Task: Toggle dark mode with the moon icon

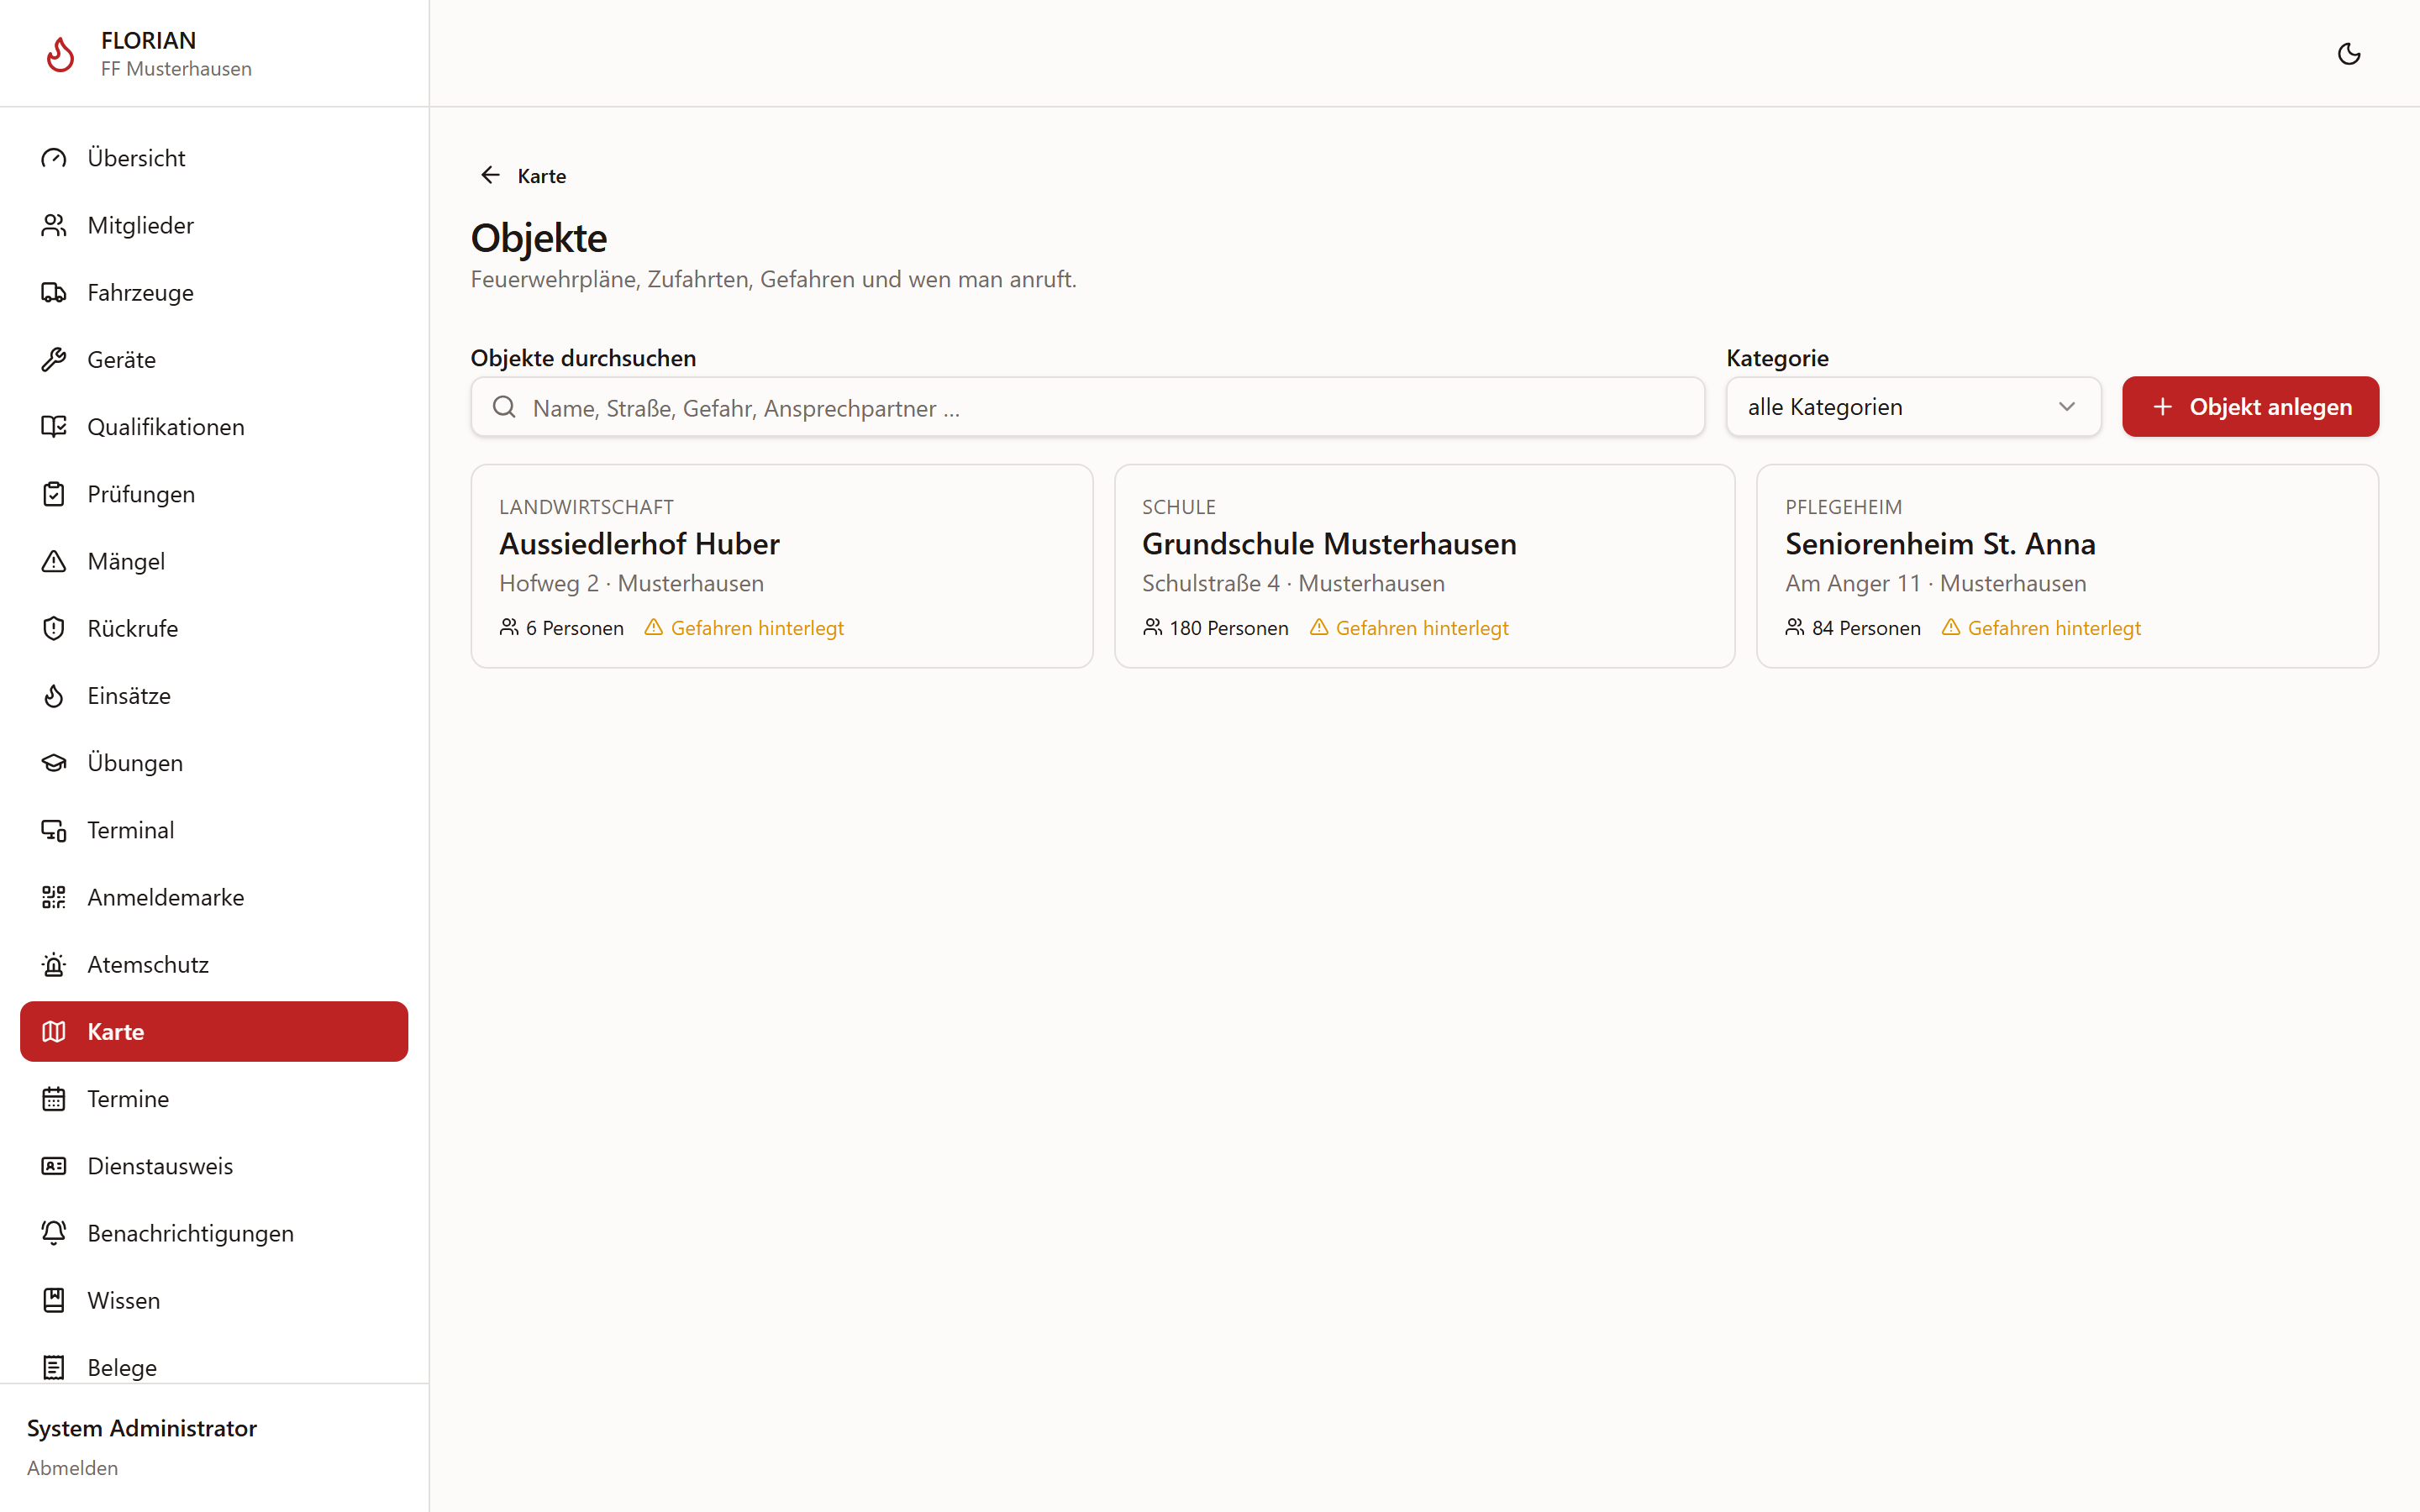Action: click(2348, 54)
